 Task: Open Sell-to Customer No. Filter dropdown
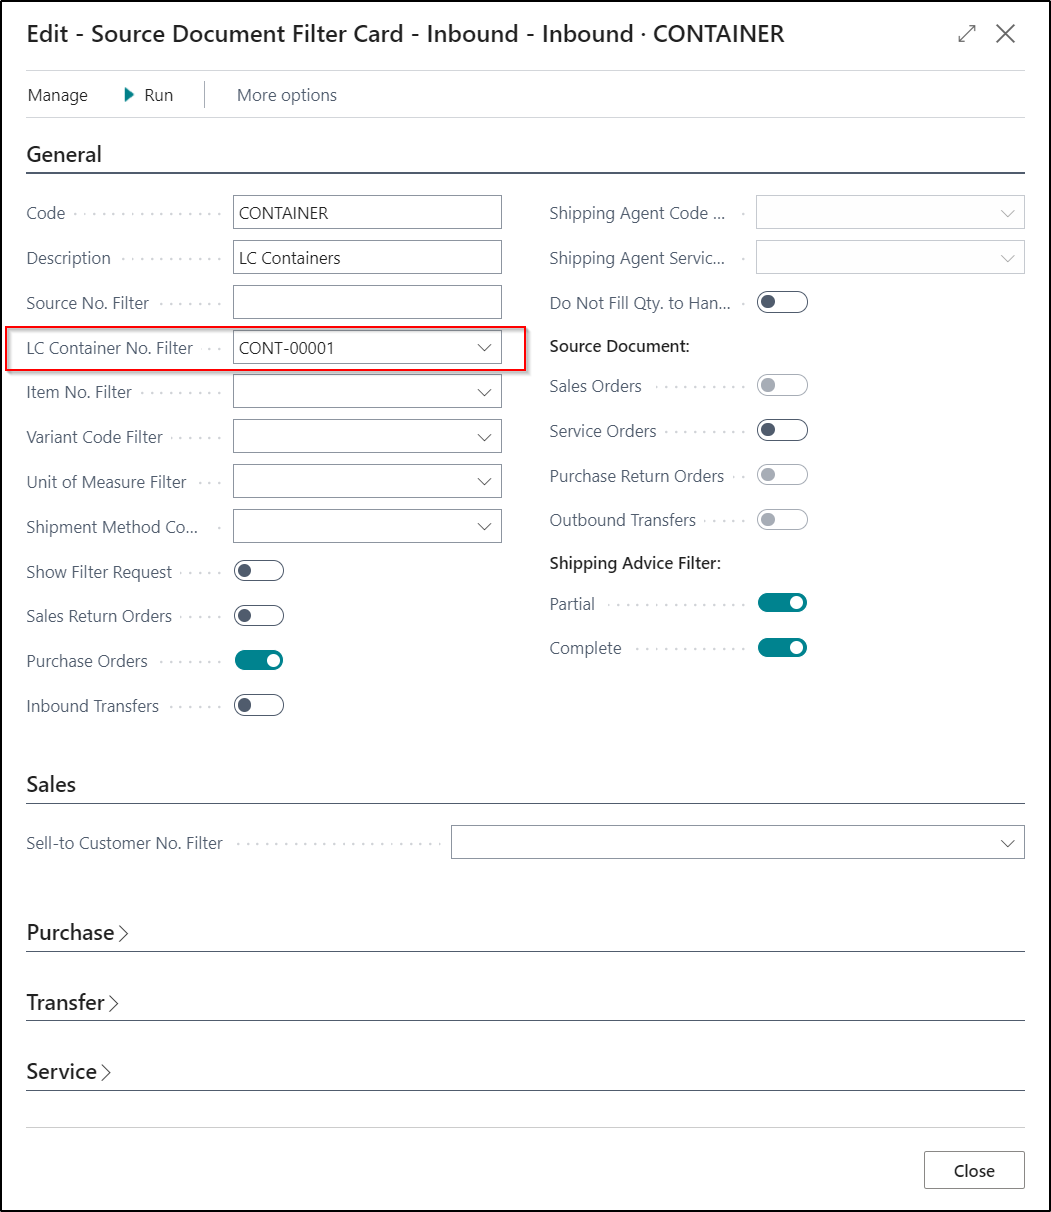1007,843
